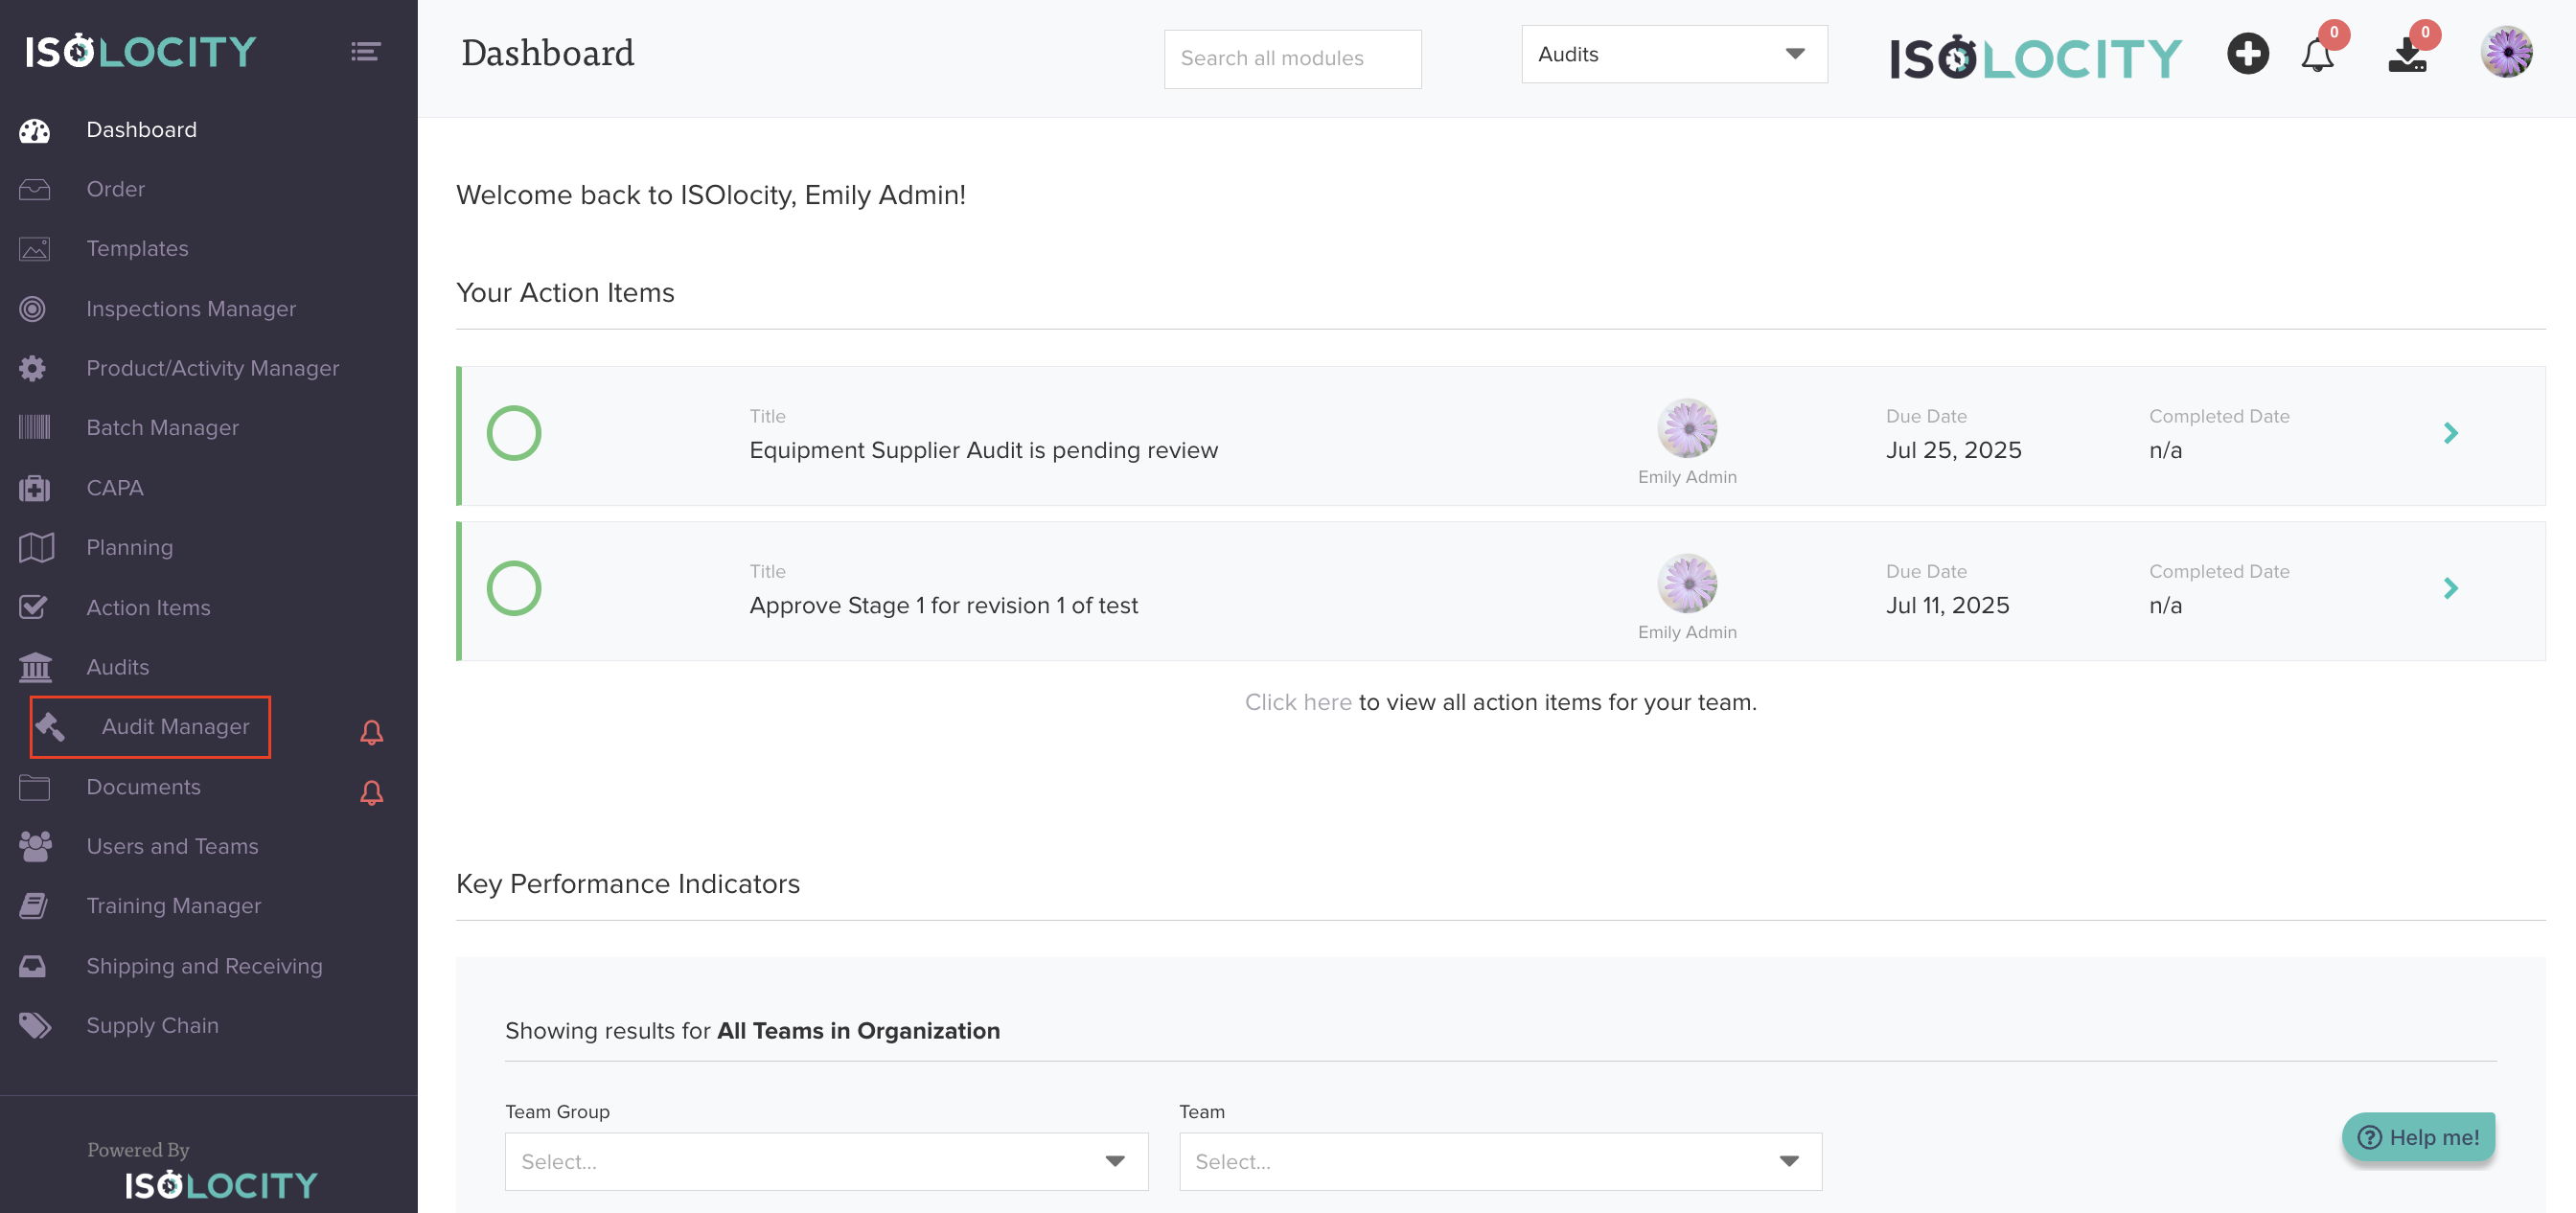Open Equipment Supplier Audit item chevron arrow
The width and height of the screenshot is (2576, 1213).
2450,434
